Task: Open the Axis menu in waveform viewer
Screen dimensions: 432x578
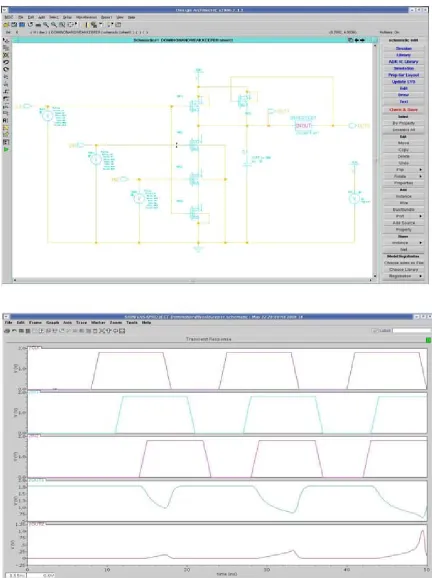Action: point(67,323)
